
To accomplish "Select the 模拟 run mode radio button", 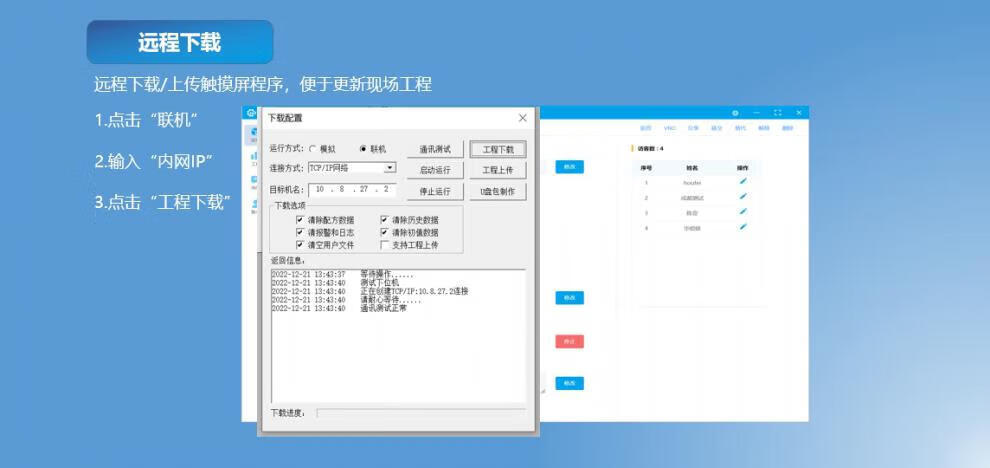I will (312, 149).
